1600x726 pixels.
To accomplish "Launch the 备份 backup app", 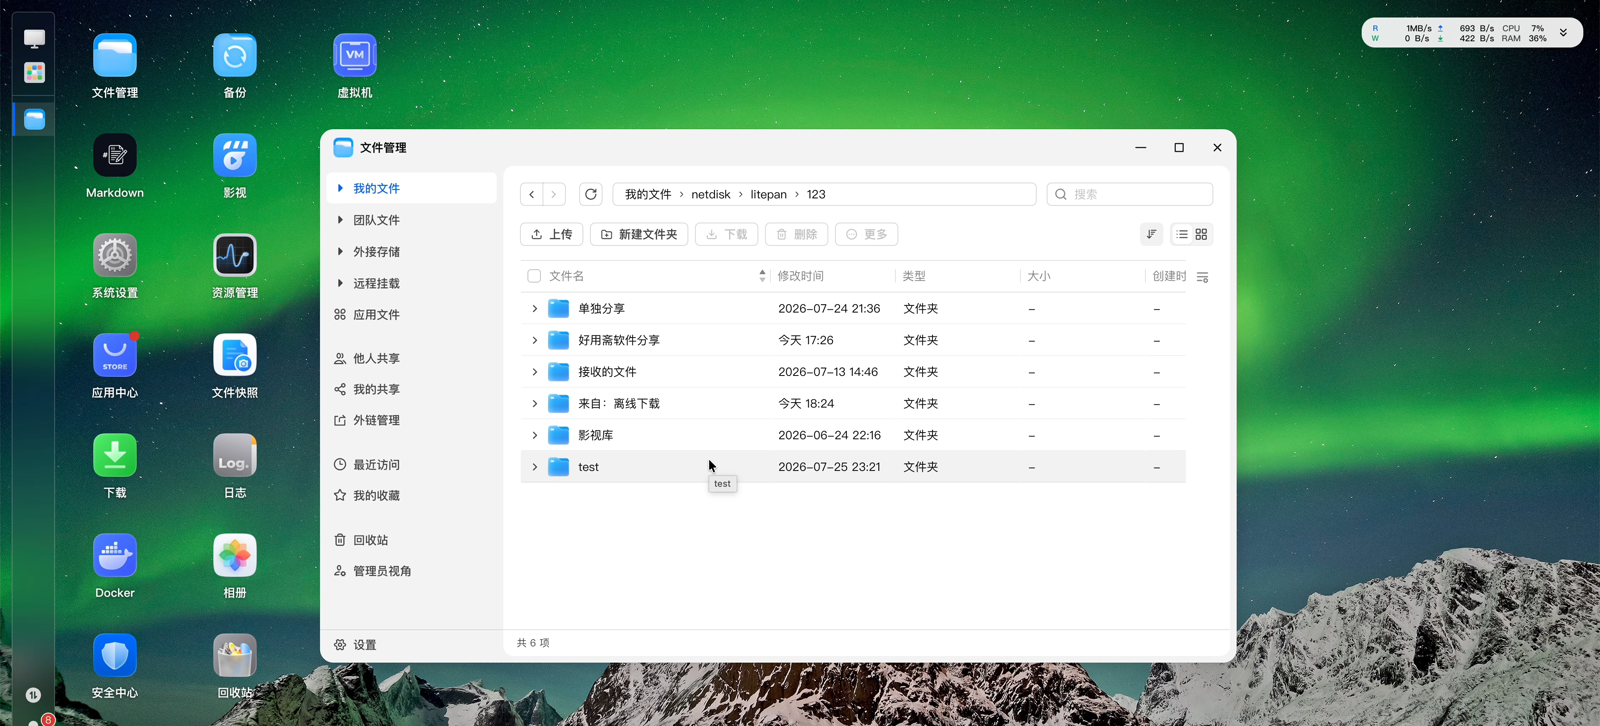I will click(x=235, y=56).
